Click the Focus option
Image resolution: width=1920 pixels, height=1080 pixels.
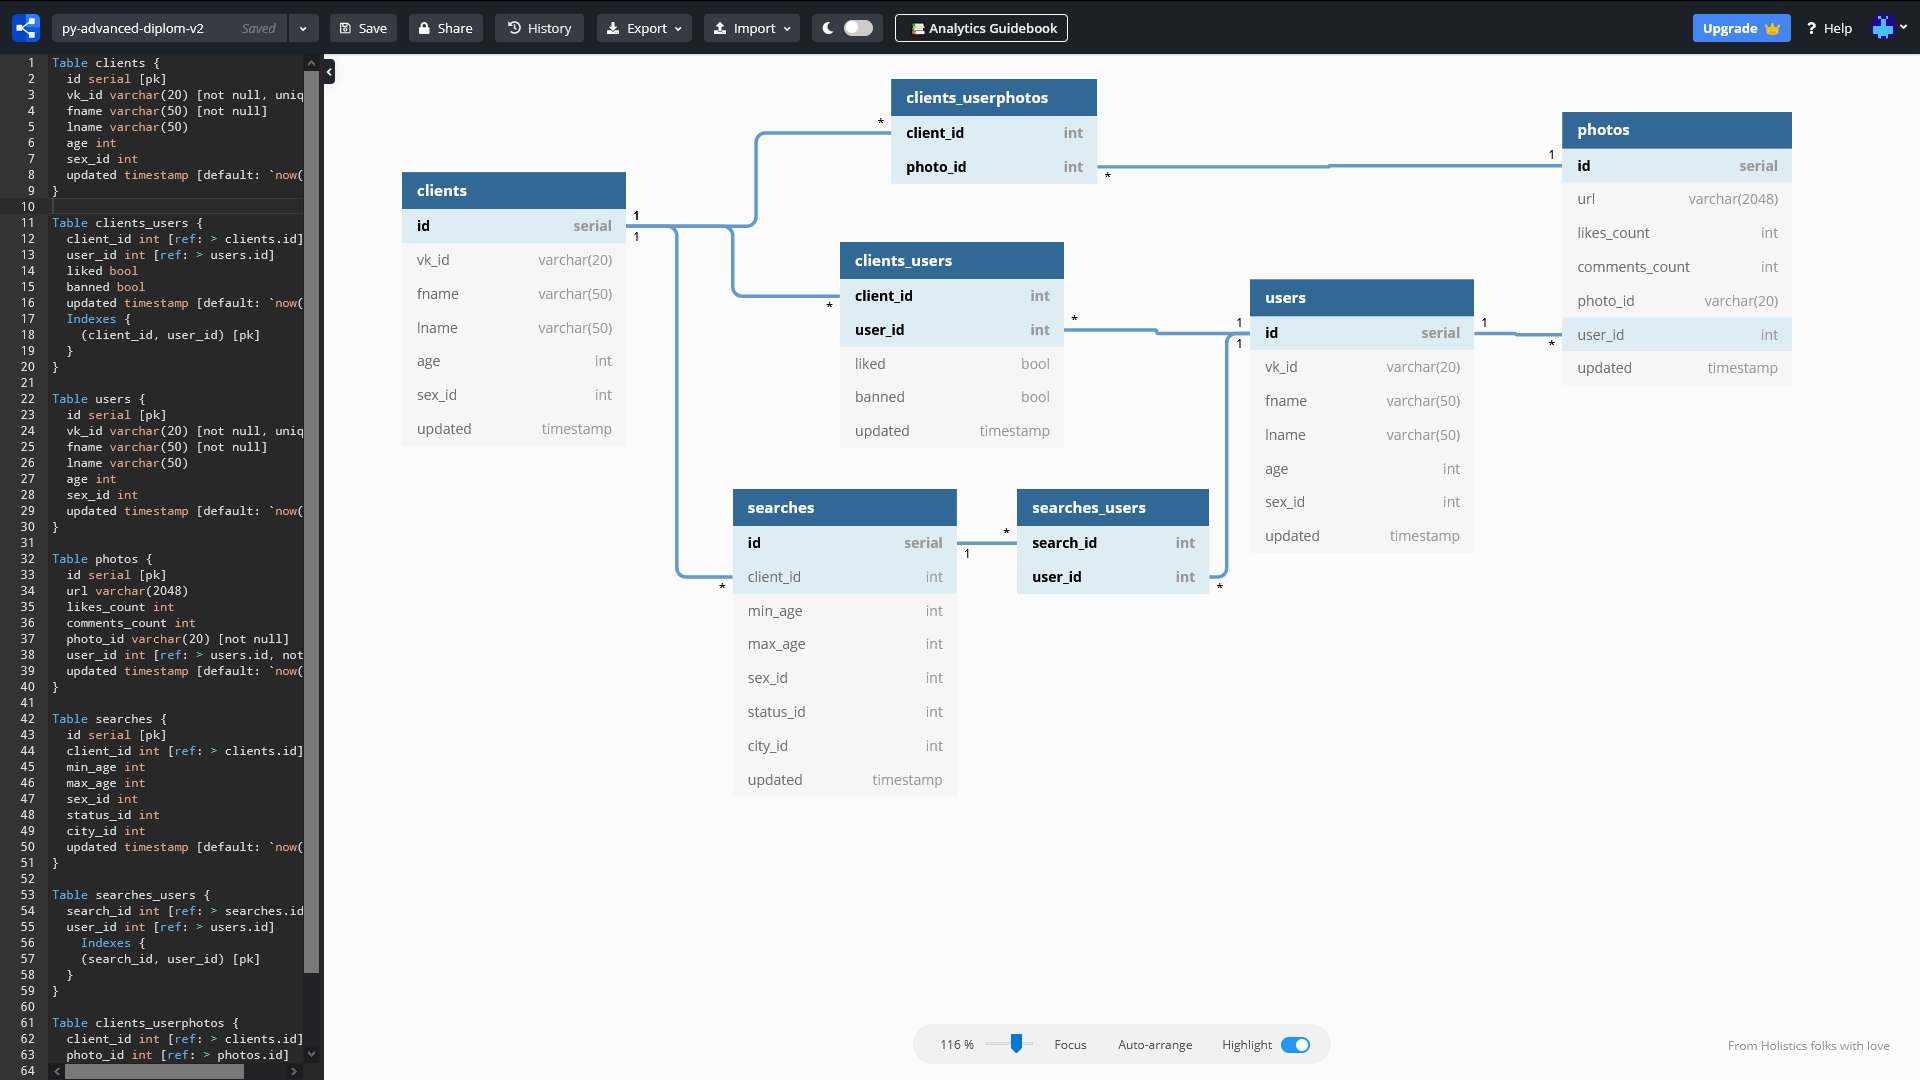[x=1070, y=1045]
